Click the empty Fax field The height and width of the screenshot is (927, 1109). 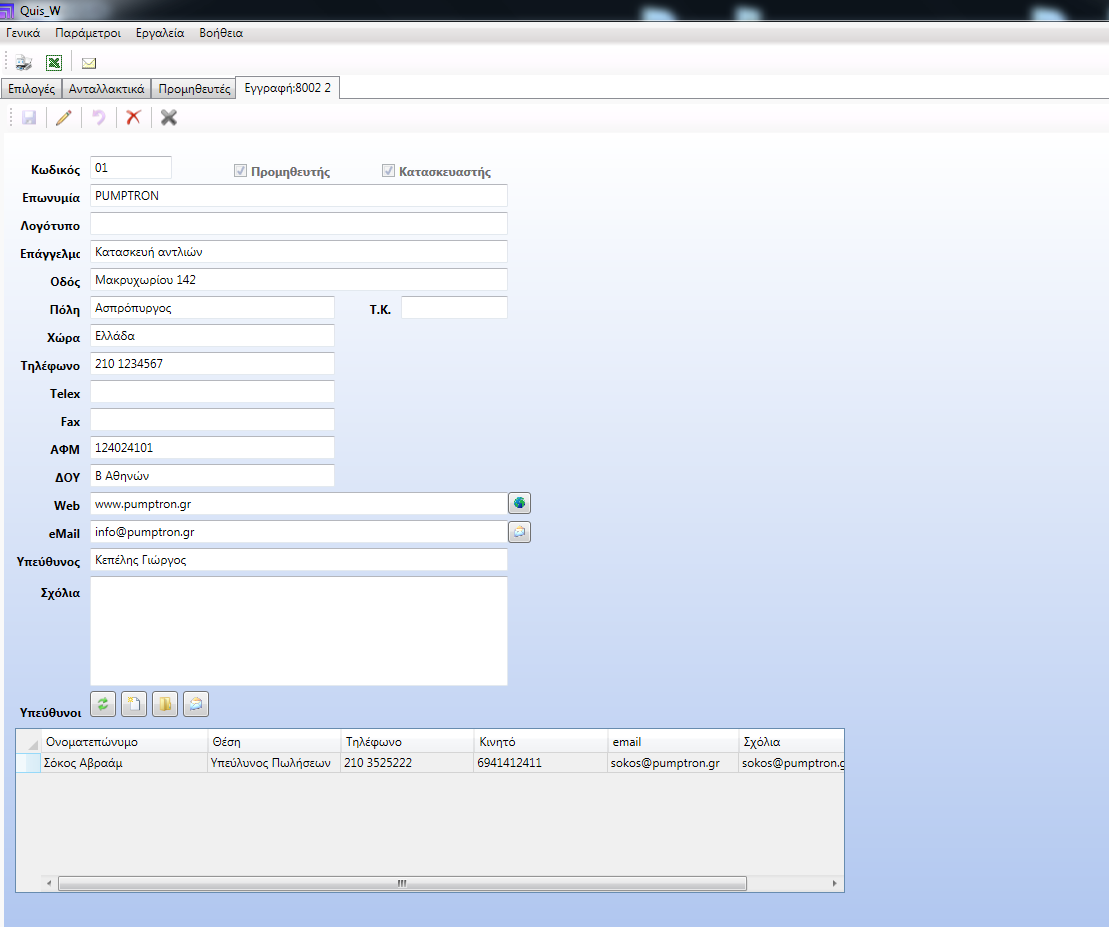tap(212, 419)
